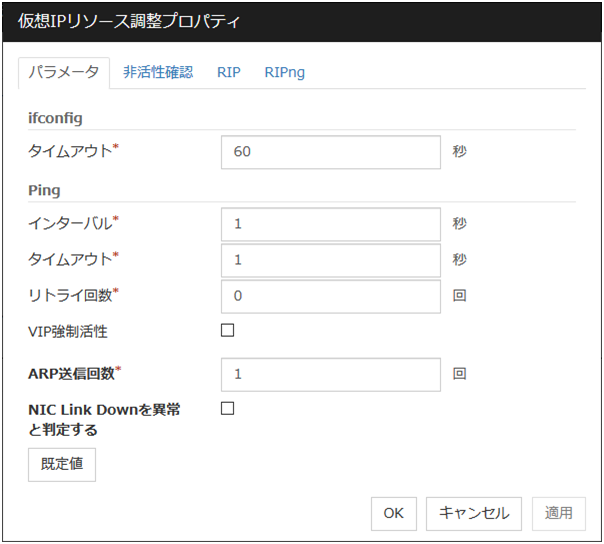The image size is (604, 544).
Task: Click the VIP強制活性 label text
Action: tap(66, 332)
